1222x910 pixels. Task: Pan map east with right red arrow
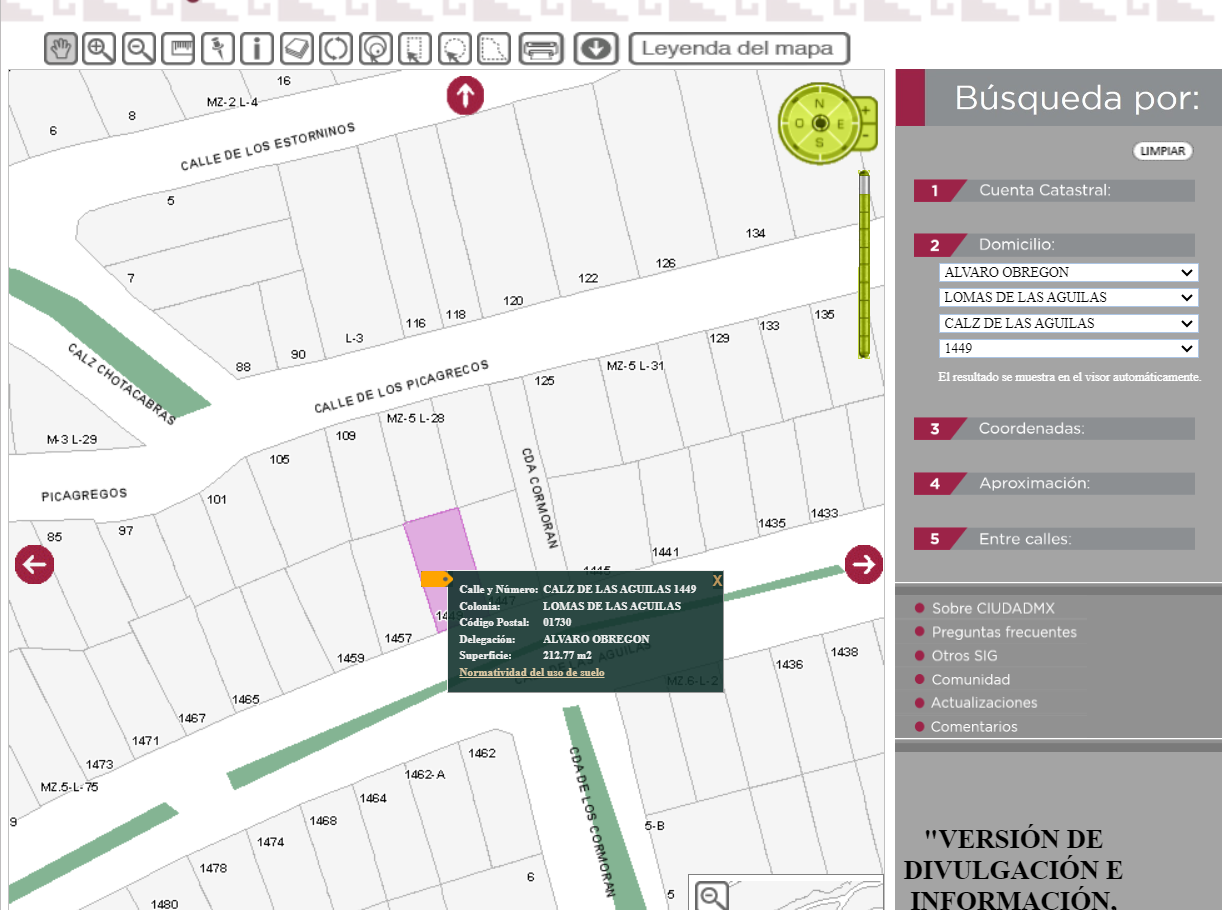tap(864, 564)
